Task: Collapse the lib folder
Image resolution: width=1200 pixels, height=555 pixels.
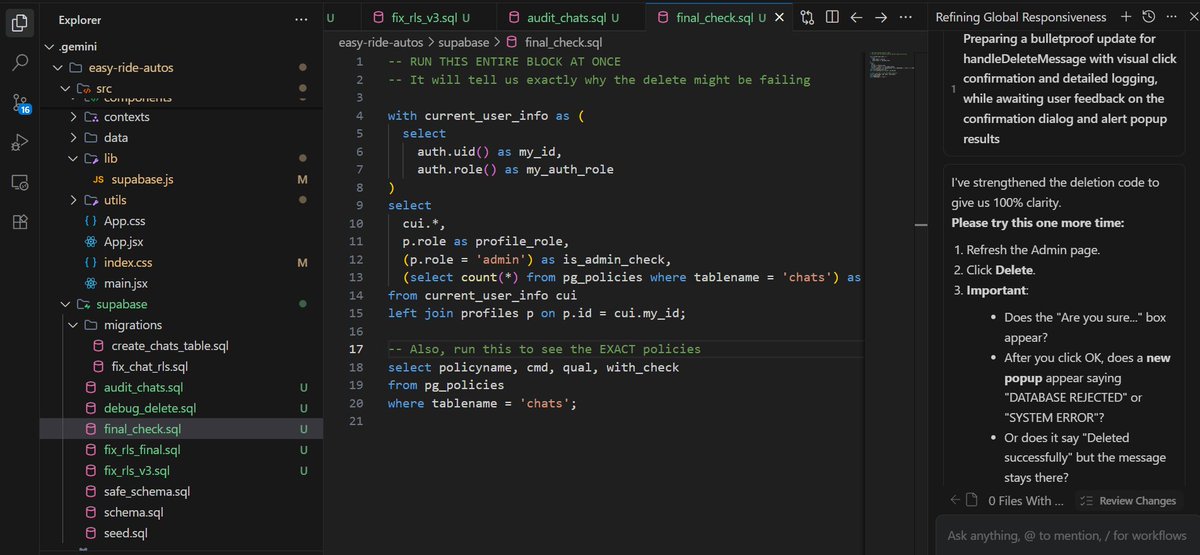Action: pyautogui.click(x=73, y=158)
